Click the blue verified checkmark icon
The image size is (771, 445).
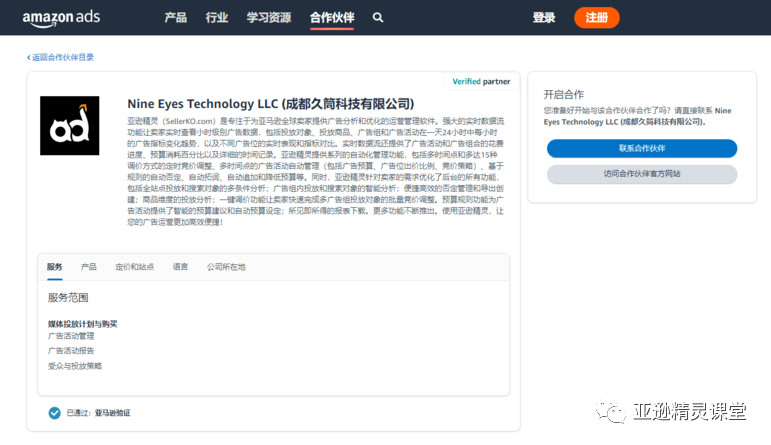[x=54, y=412]
